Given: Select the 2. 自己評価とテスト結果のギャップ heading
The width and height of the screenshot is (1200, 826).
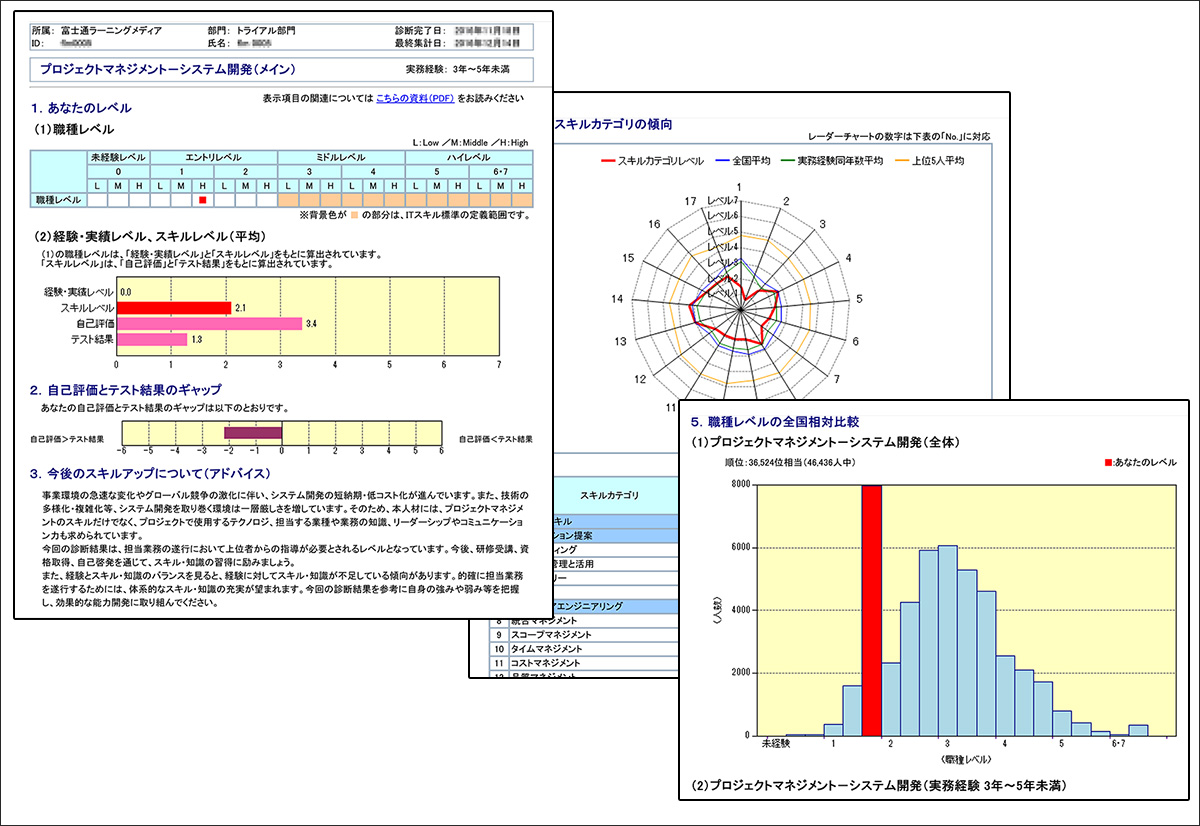Looking at the screenshot, I should point(126,389).
